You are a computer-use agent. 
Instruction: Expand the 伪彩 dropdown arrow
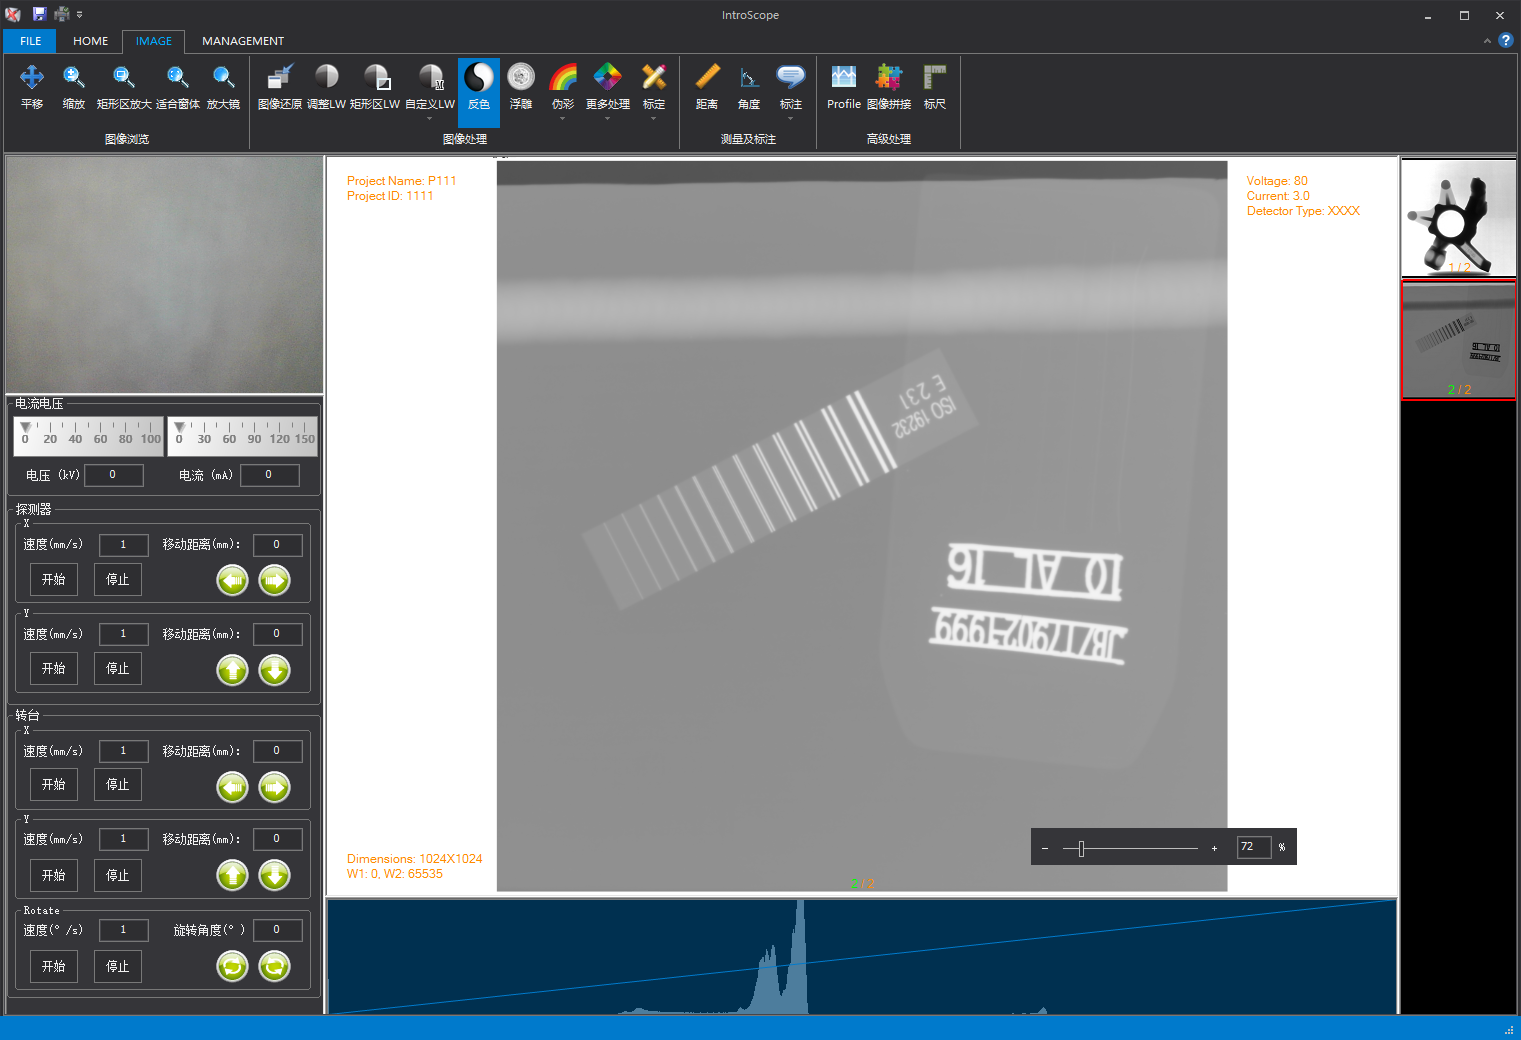[563, 119]
